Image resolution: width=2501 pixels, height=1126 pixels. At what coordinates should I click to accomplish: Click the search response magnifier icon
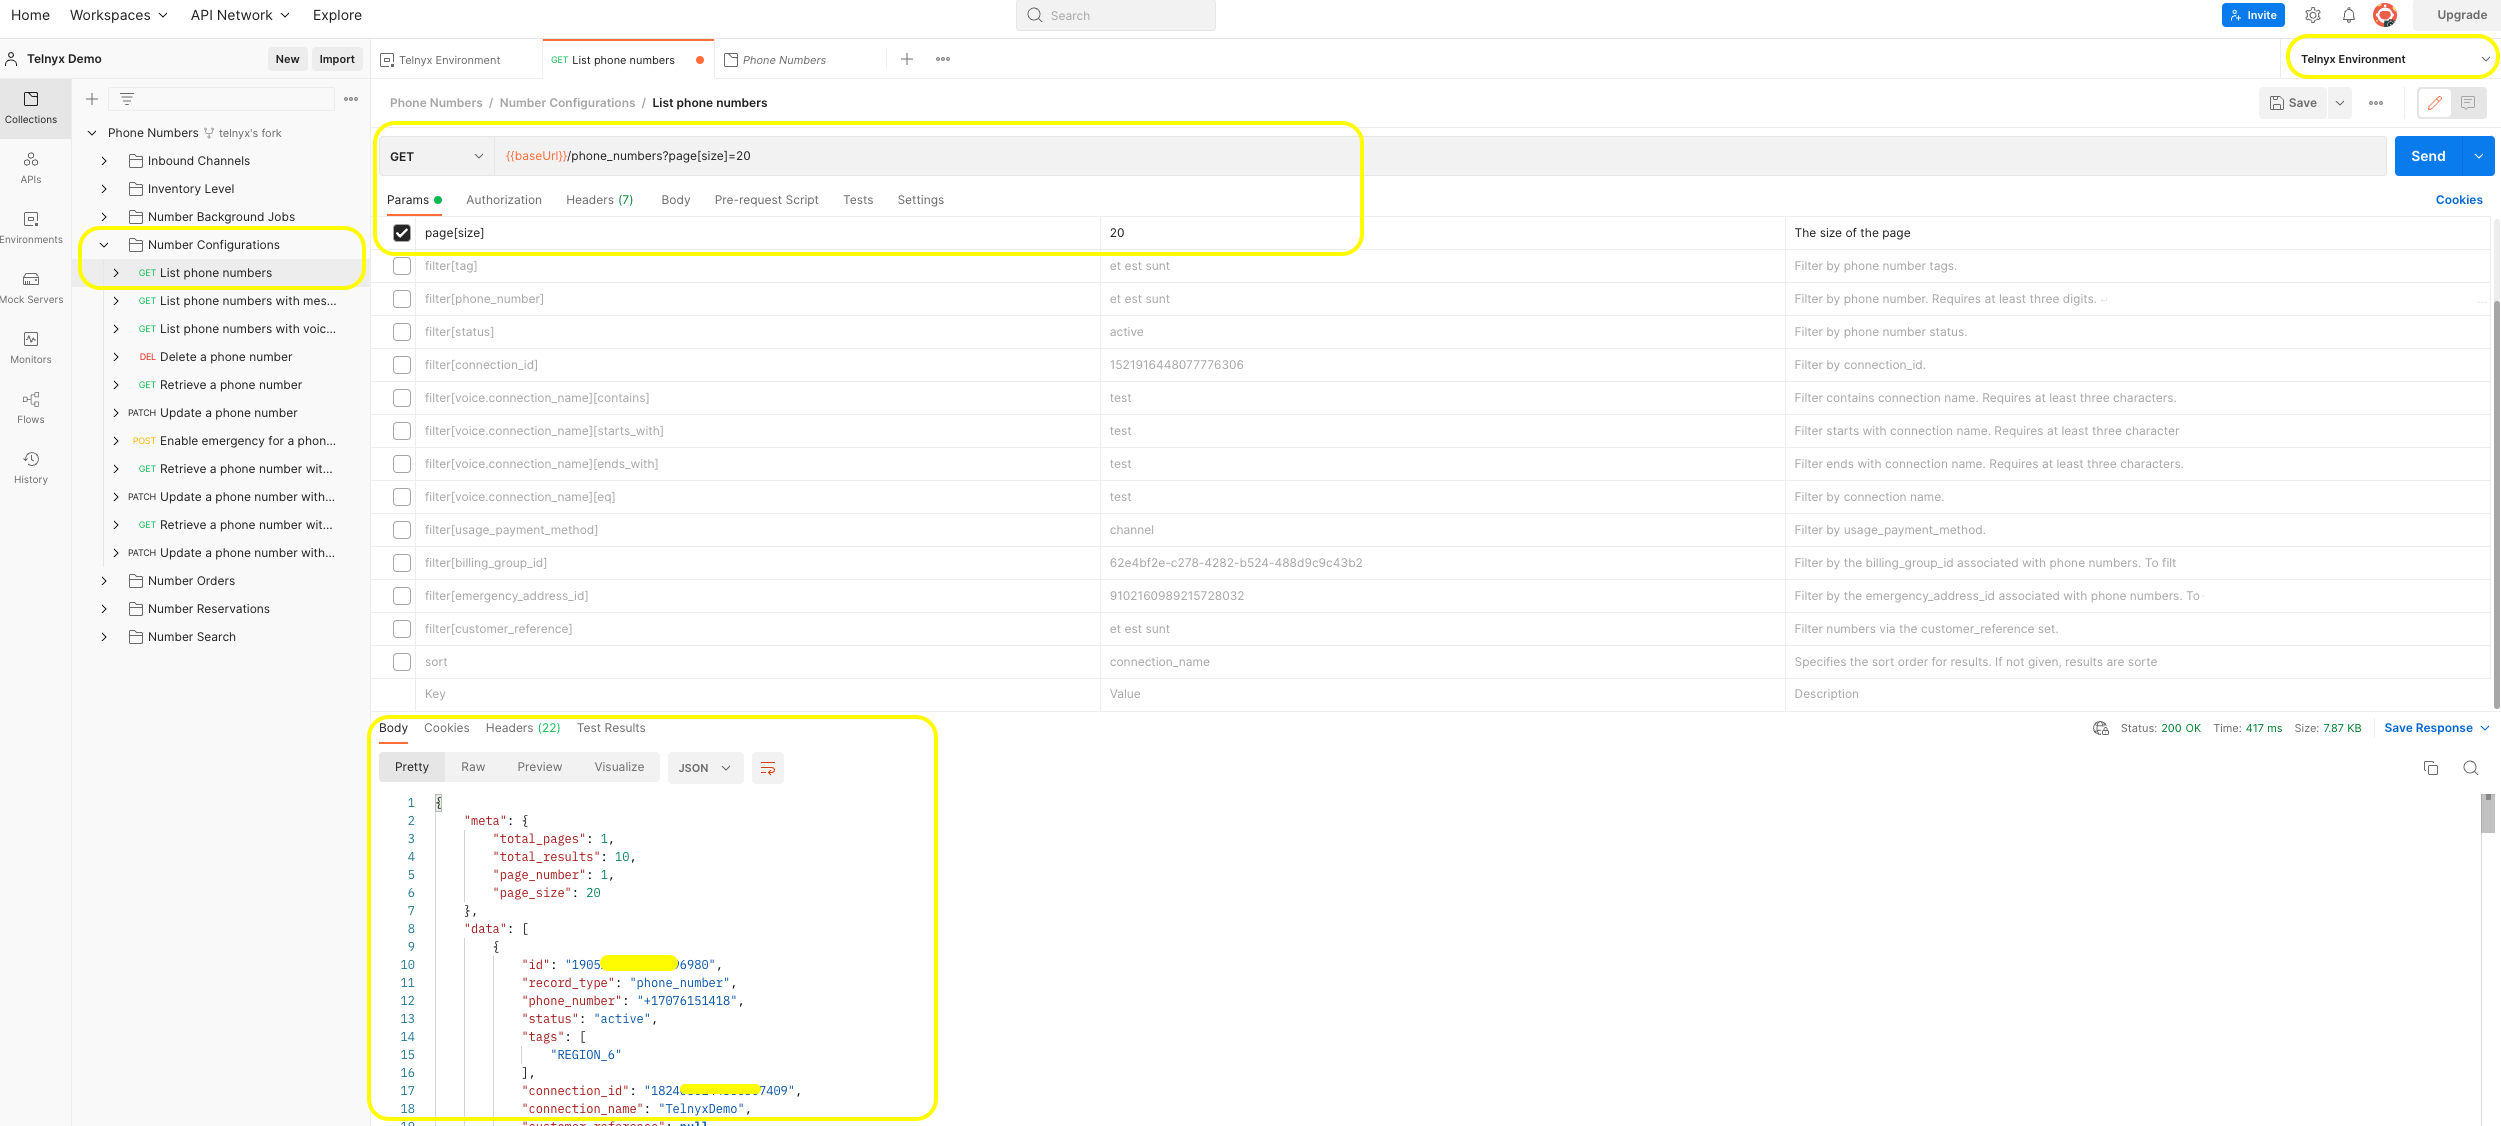[2471, 768]
